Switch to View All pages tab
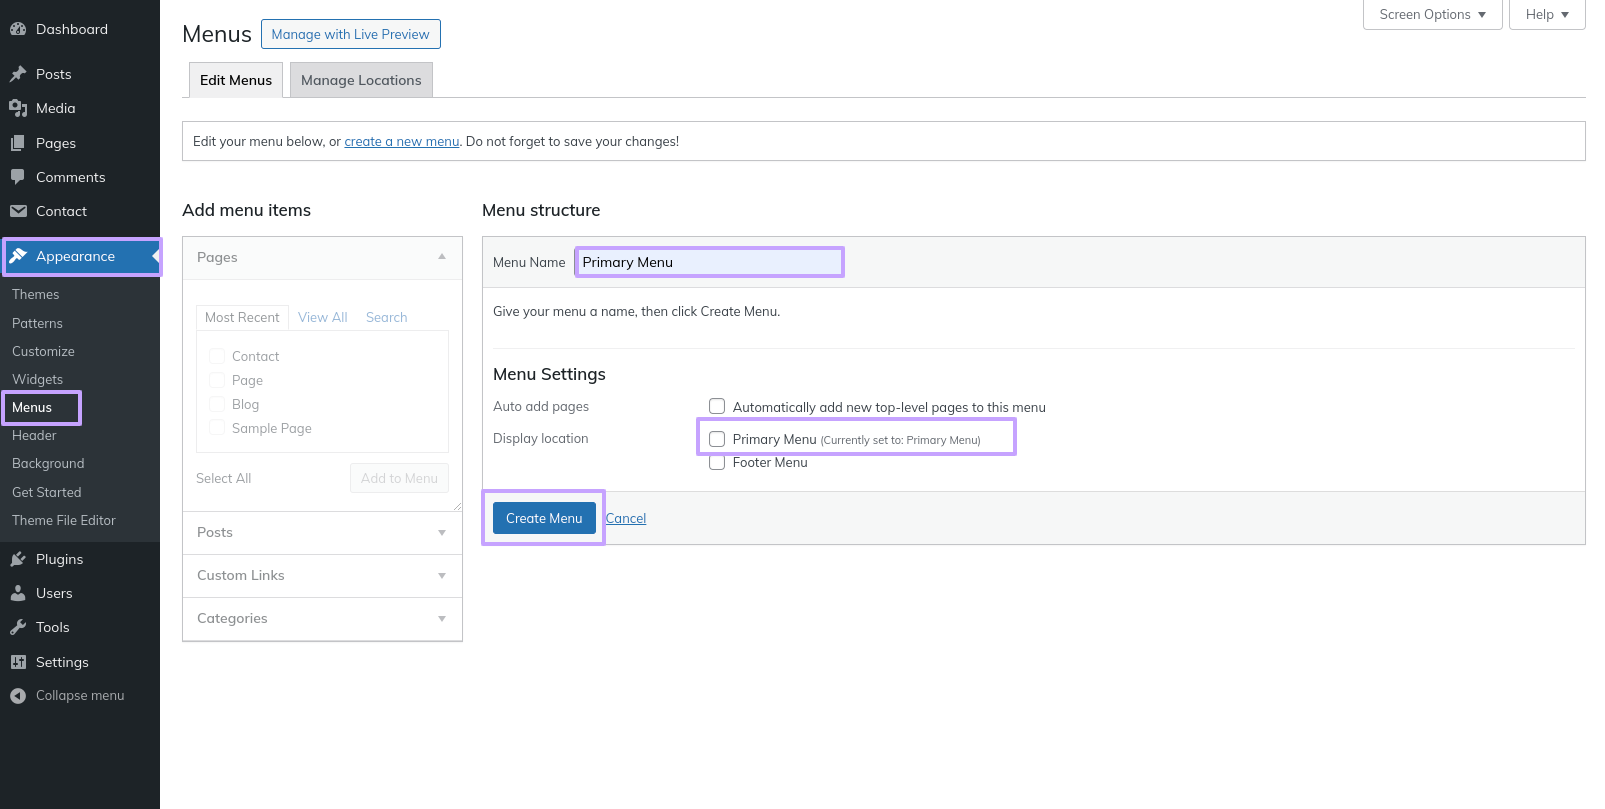Image resolution: width=1605 pixels, height=809 pixels. 322,317
